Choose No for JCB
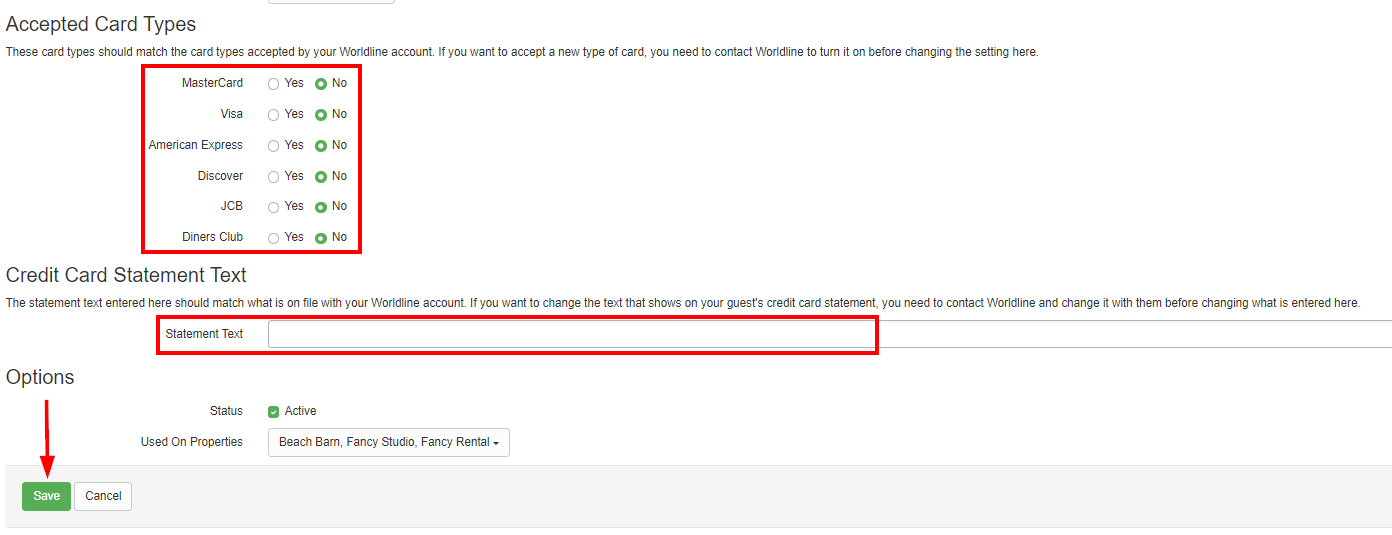The height and width of the screenshot is (535, 1392). (x=321, y=207)
